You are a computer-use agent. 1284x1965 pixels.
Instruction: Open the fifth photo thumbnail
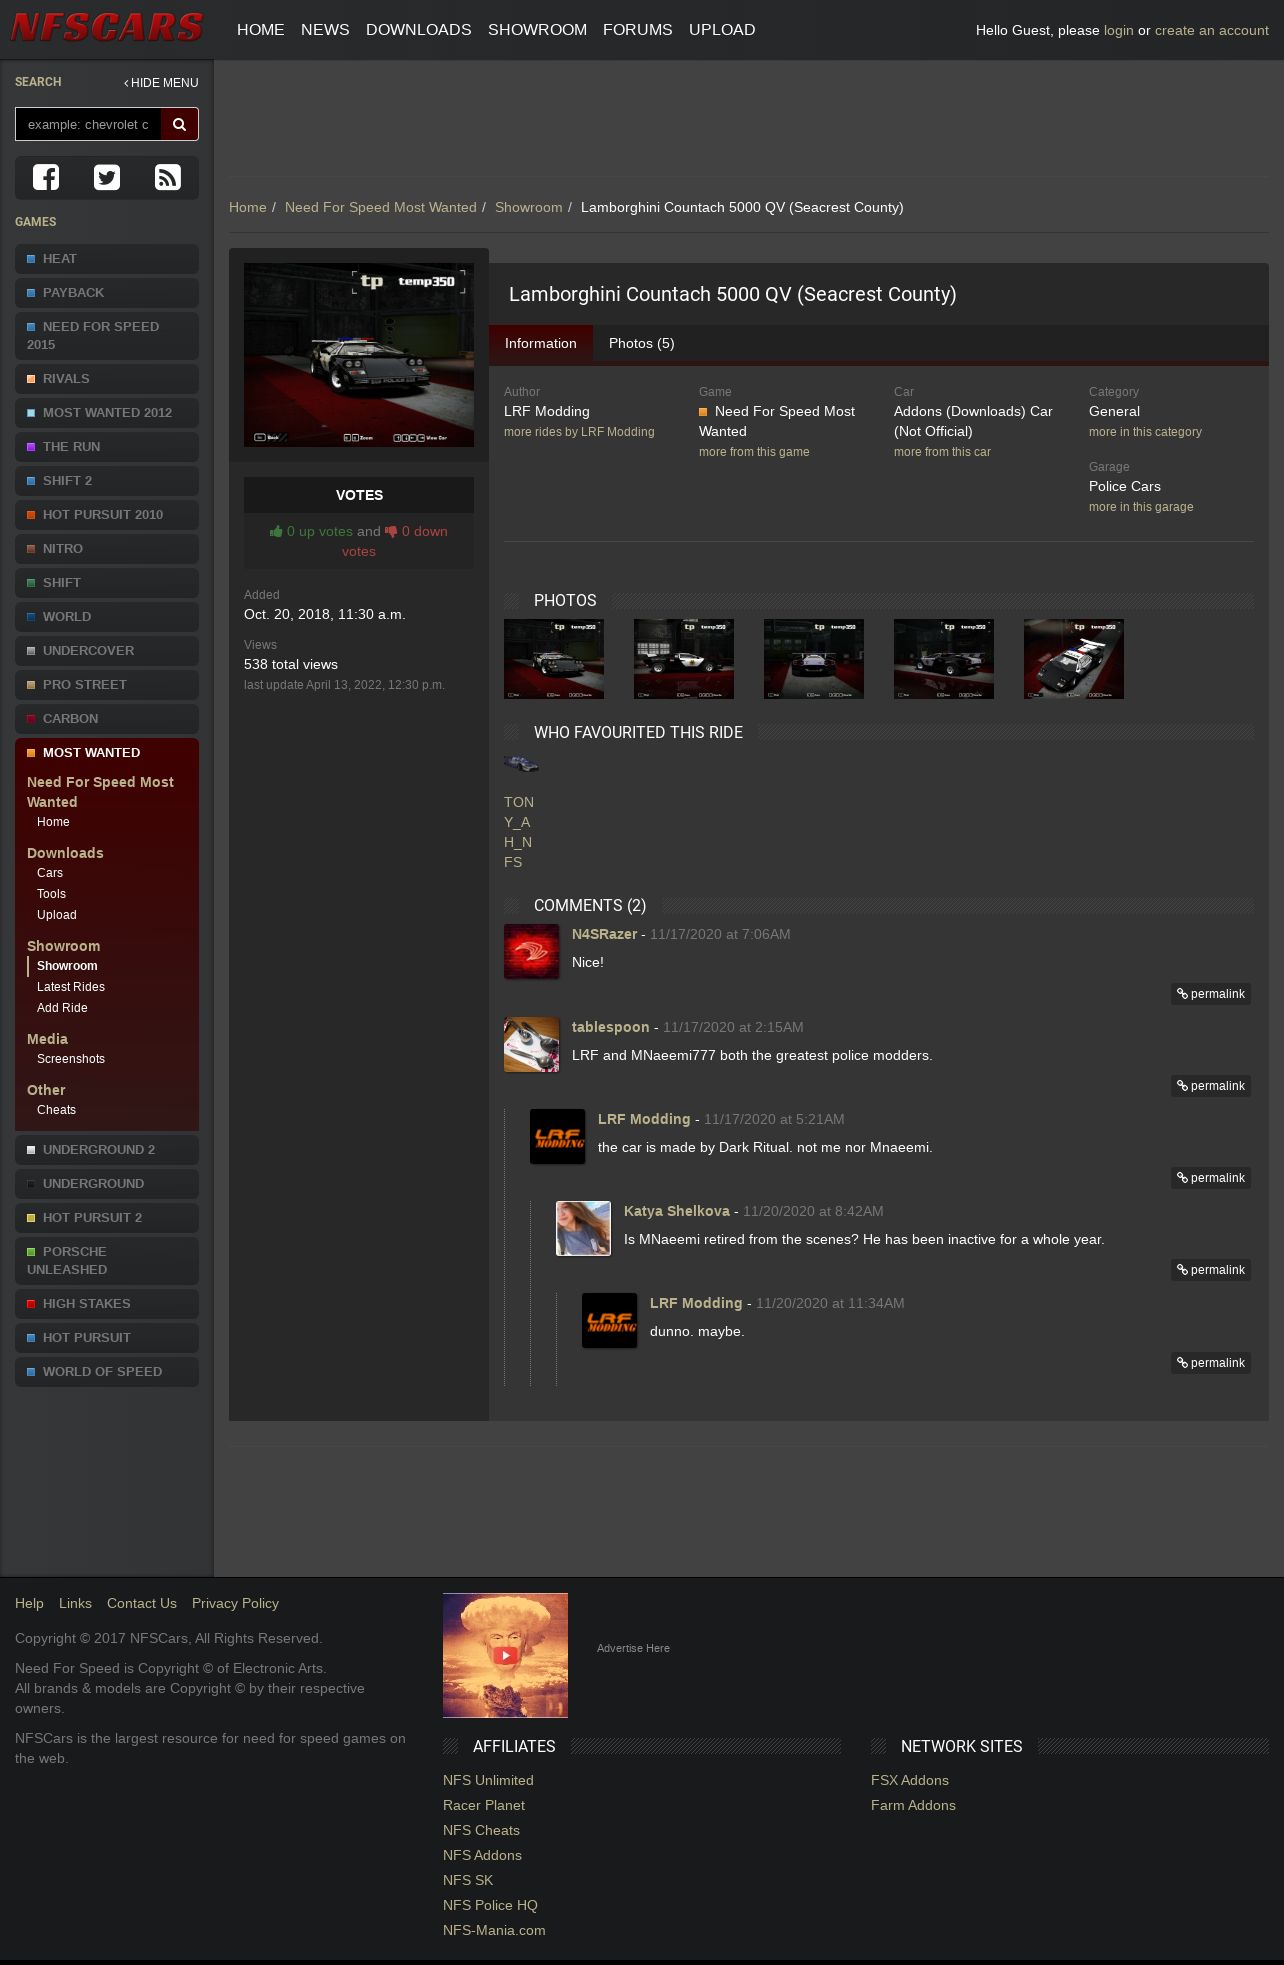click(x=1074, y=659)
